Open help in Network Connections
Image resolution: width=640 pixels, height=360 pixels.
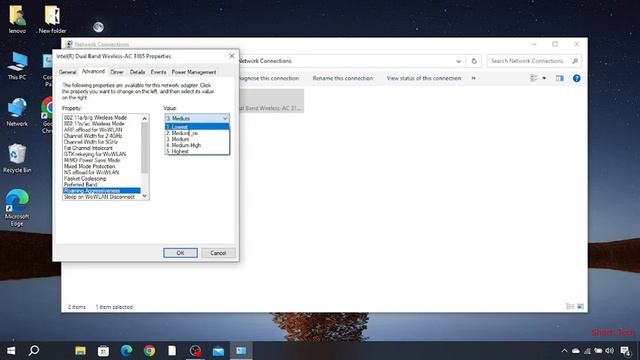coord(576,78)
